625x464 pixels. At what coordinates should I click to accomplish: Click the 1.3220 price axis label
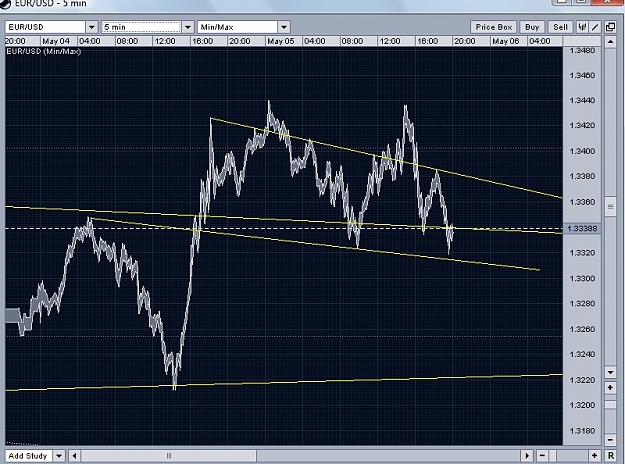pyautogui.click(x=582, y=380)
